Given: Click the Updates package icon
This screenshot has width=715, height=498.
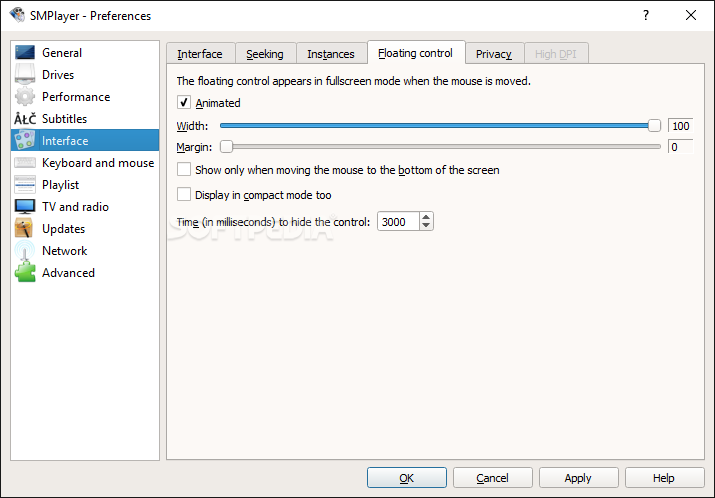Looking at the screenshot, I should pyautogui.click(x=25, y=228).
